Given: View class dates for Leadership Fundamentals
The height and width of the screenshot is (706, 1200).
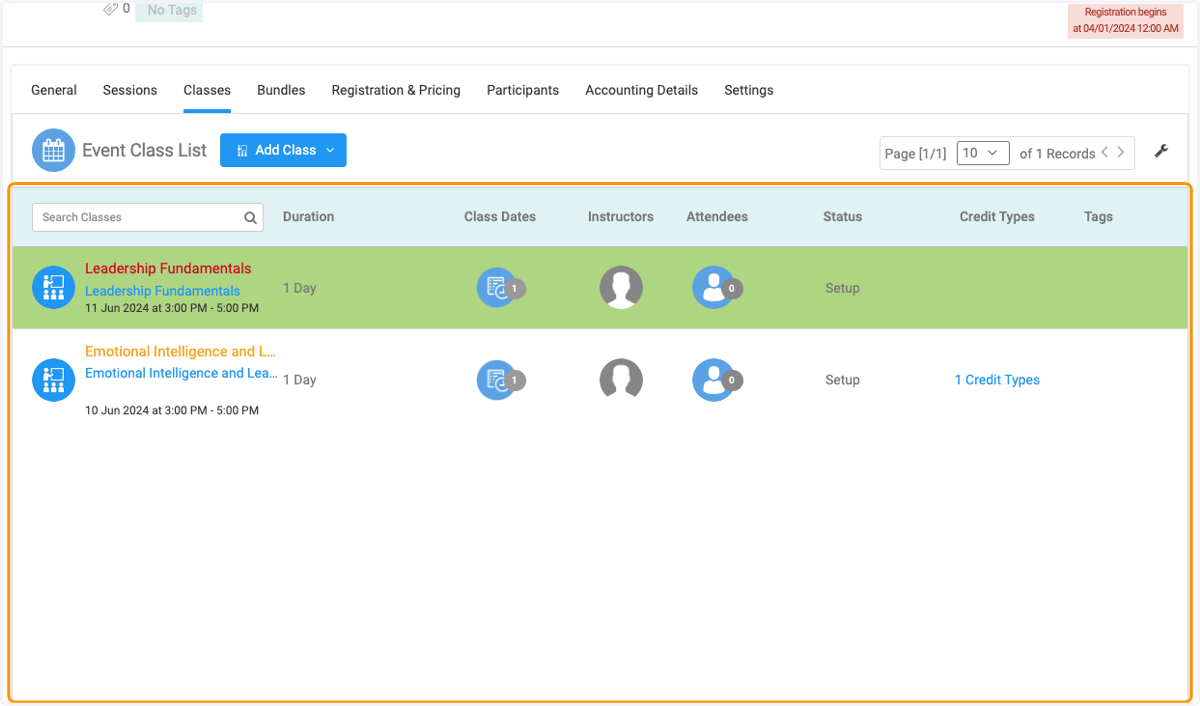Looking at the screenshot, I should pos(500,288).
